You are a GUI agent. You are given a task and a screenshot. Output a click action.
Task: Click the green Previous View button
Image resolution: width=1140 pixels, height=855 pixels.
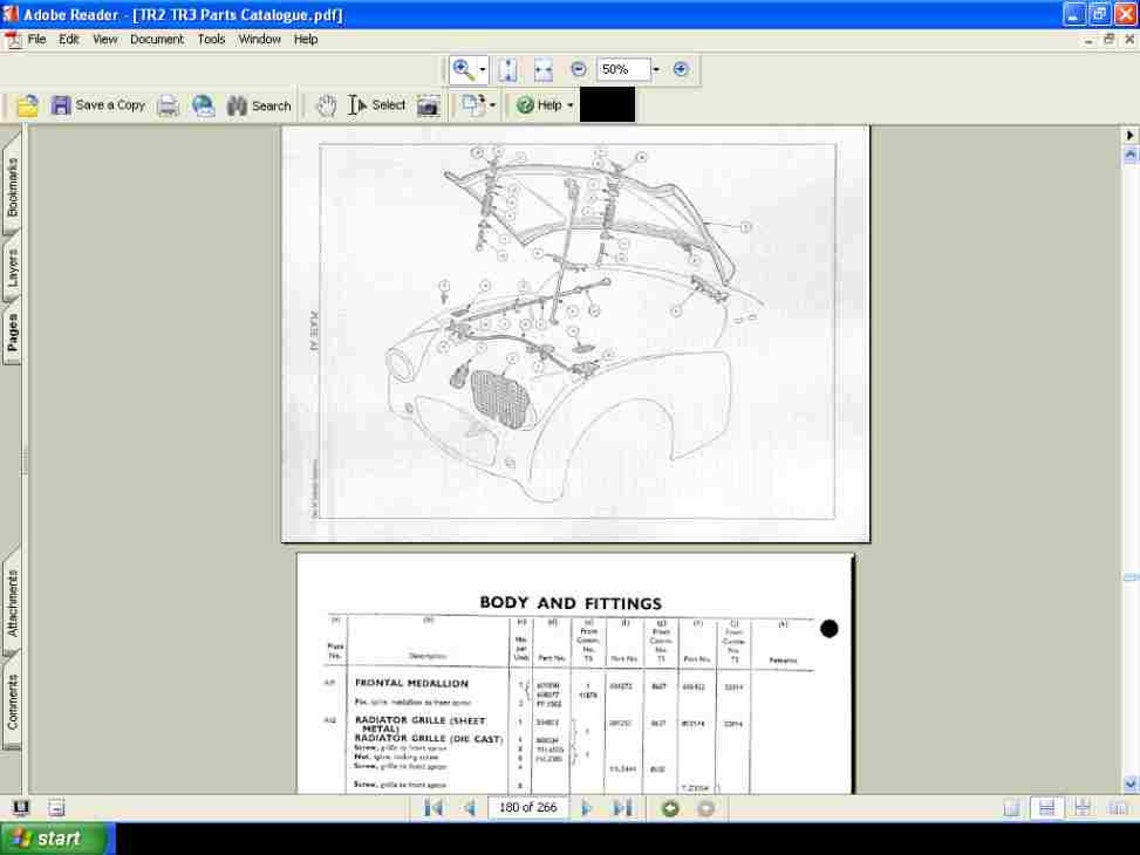point(670,808)
